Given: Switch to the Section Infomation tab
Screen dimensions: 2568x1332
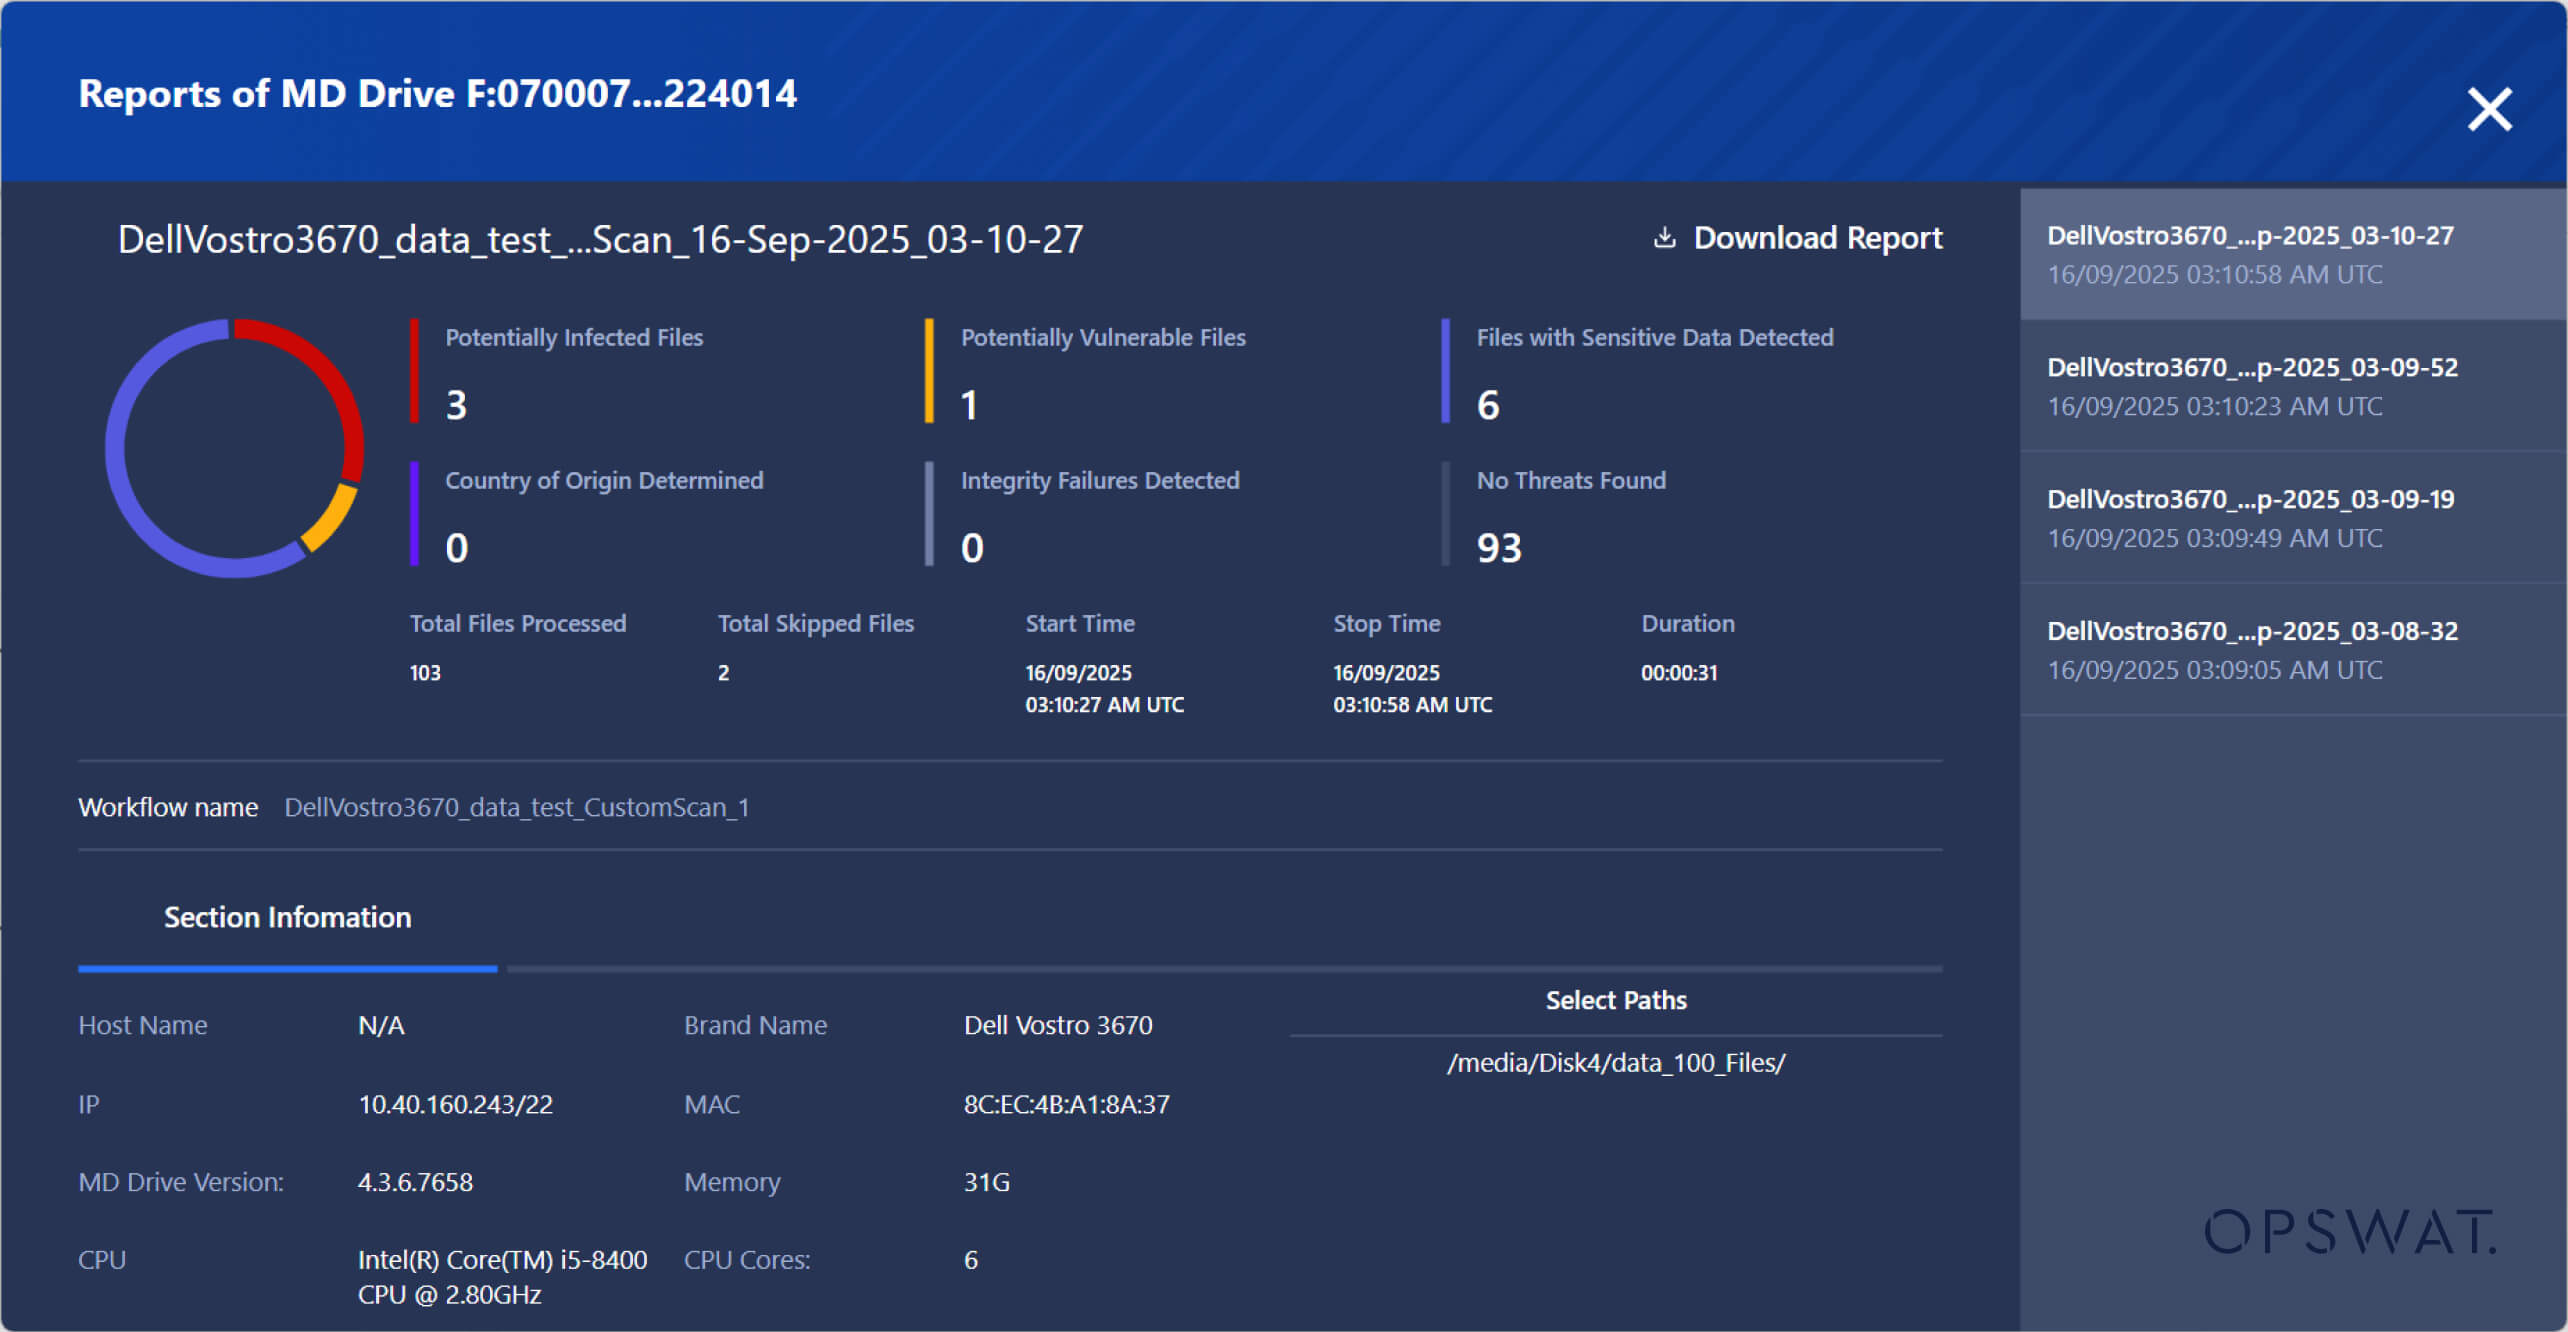Looking at the screenshot, I should coord(287,917).
